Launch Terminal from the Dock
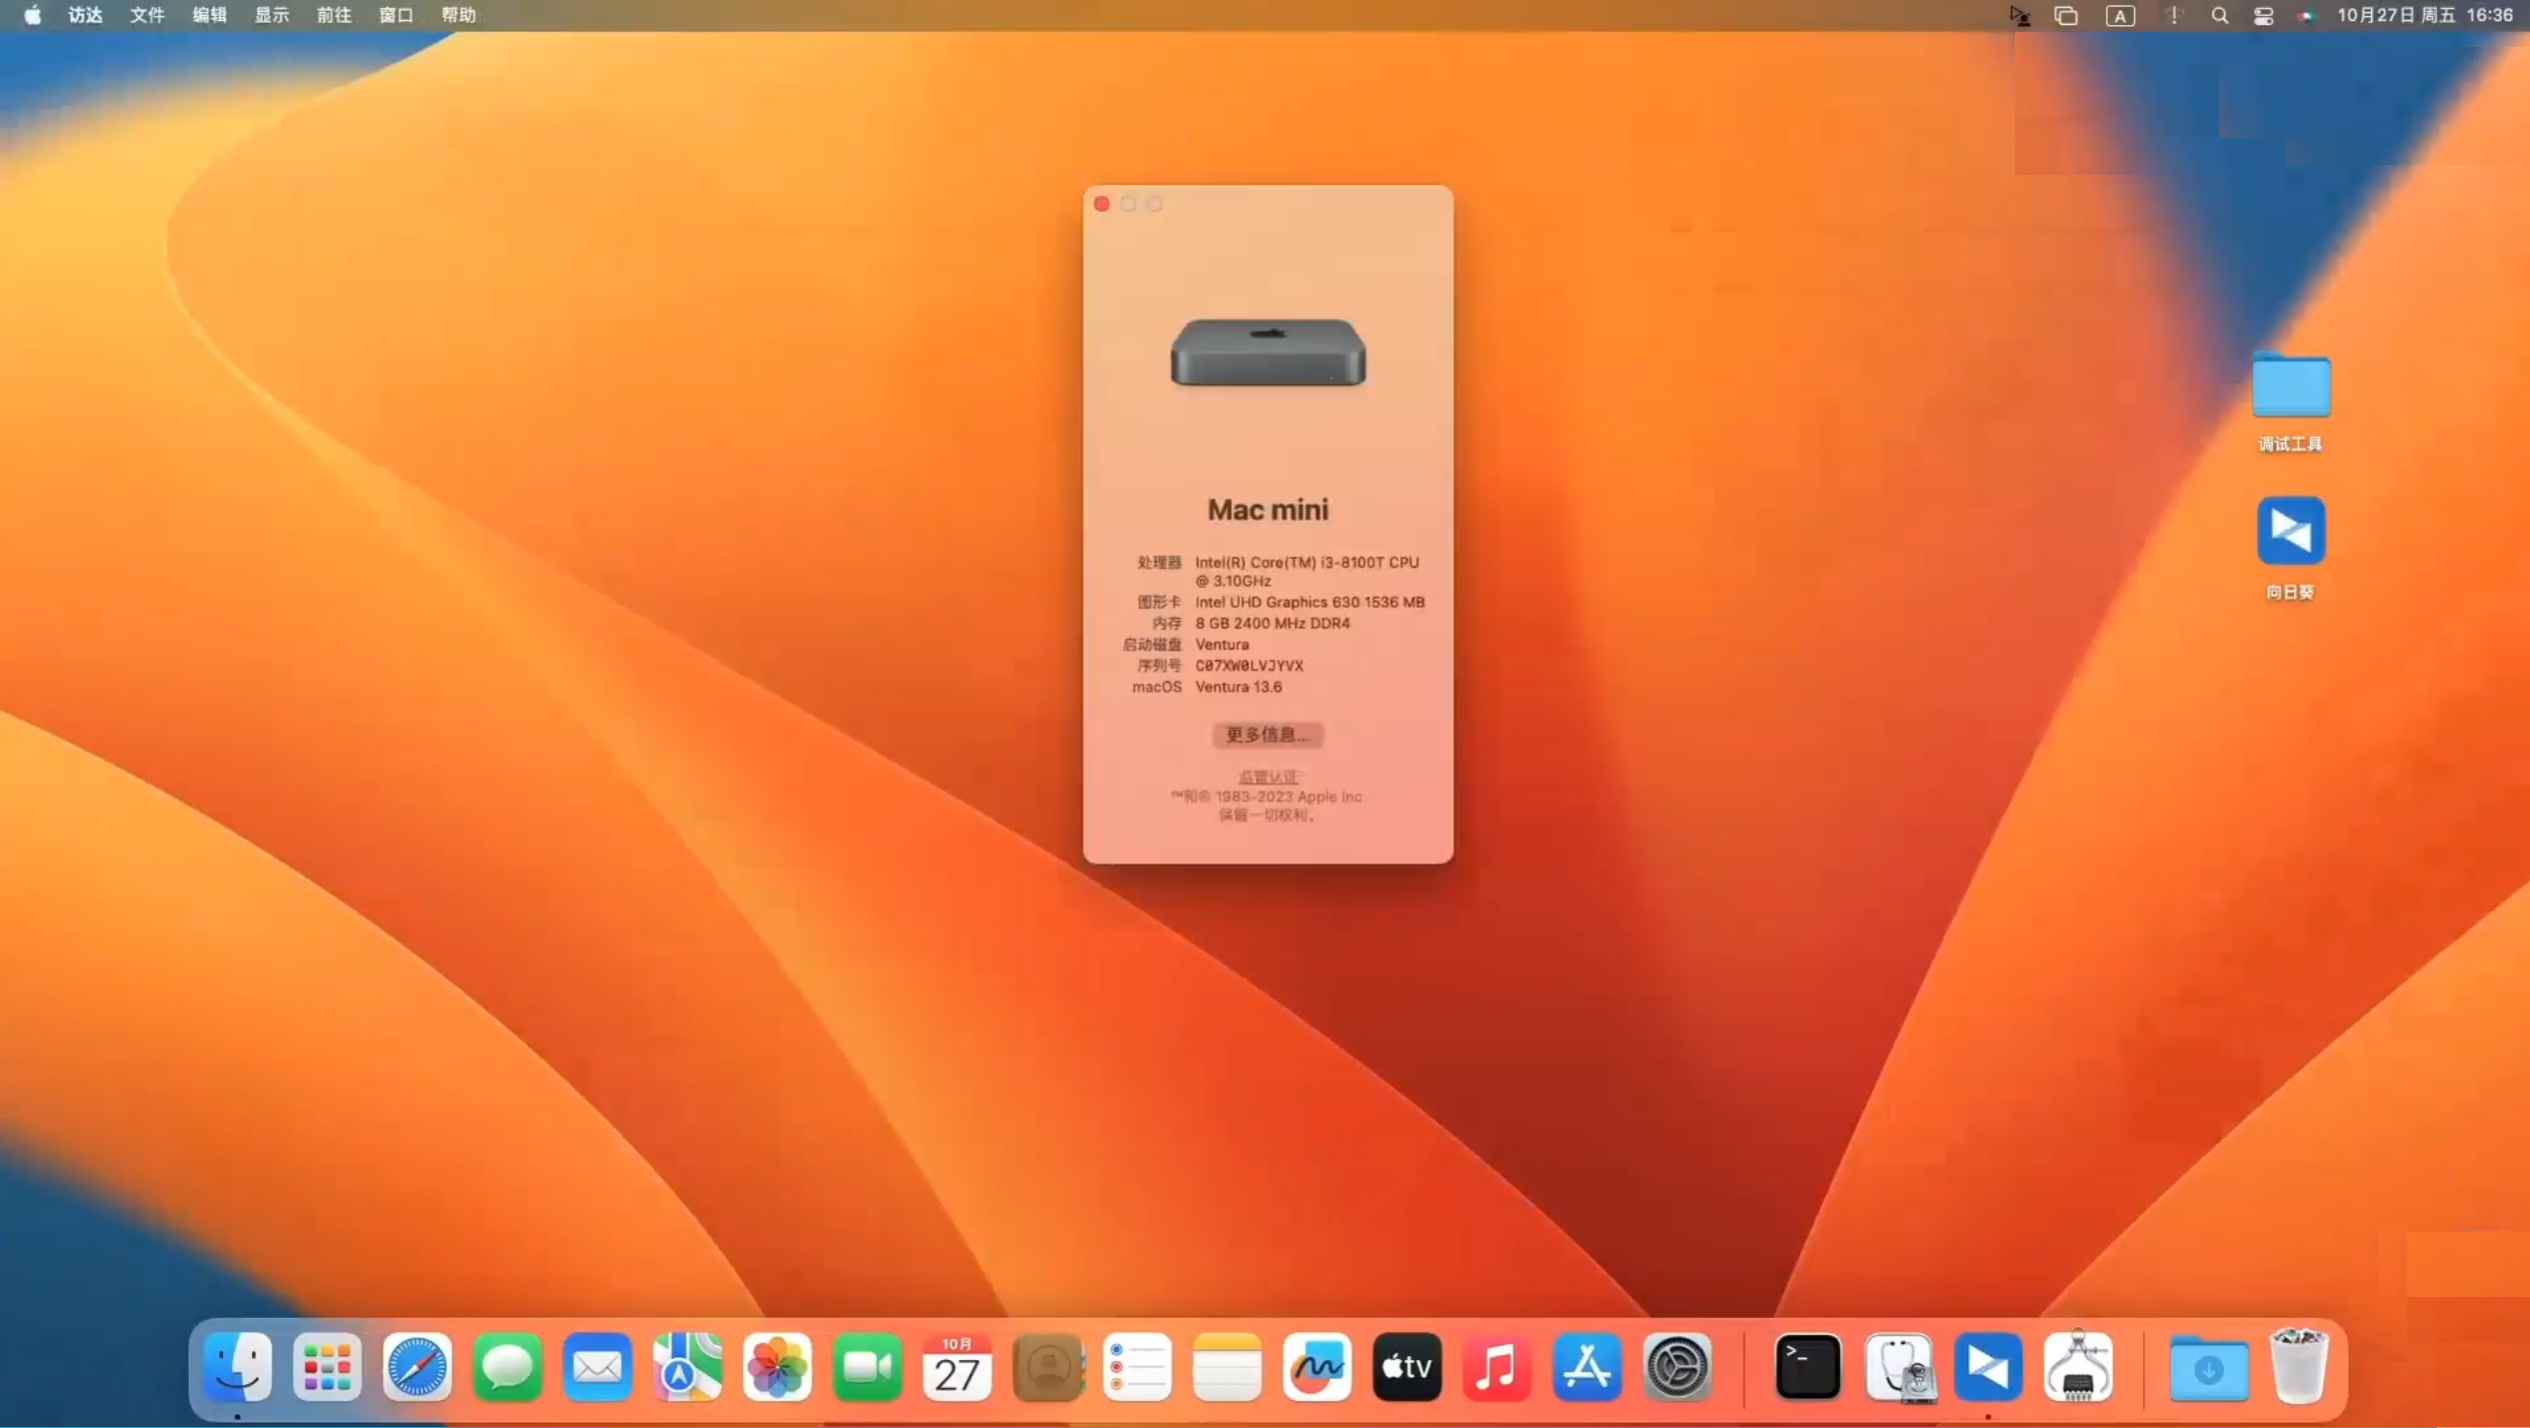This screenshot has width=2530, height=1428. 1808,1366
